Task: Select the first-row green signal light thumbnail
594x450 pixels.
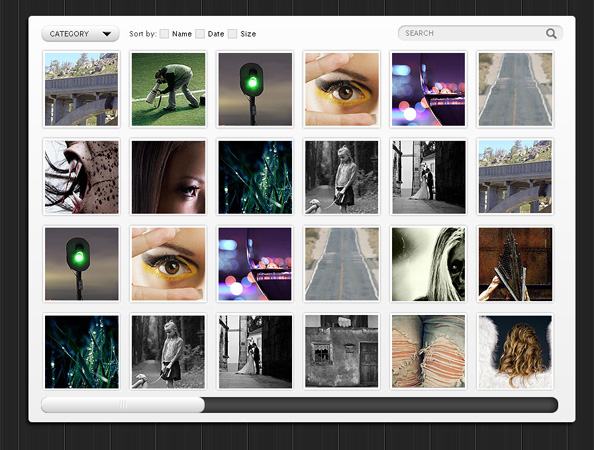Action: 255,89
